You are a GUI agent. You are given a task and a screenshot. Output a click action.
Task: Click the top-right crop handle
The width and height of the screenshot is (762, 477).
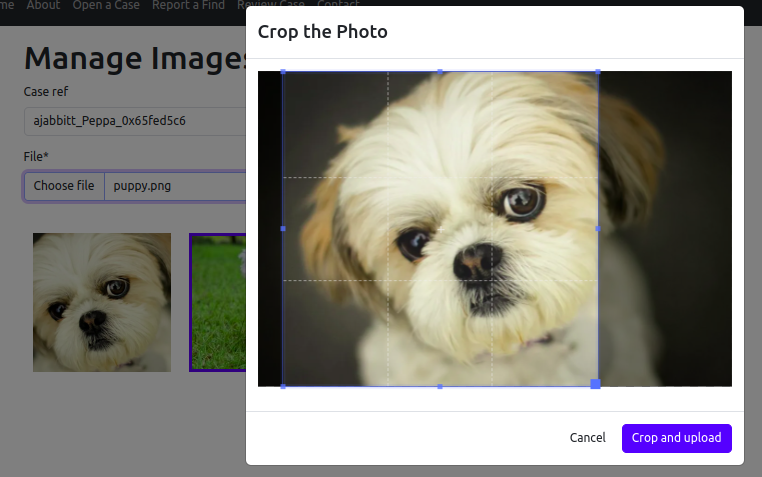pyautogui.click(x=598, y=72)
